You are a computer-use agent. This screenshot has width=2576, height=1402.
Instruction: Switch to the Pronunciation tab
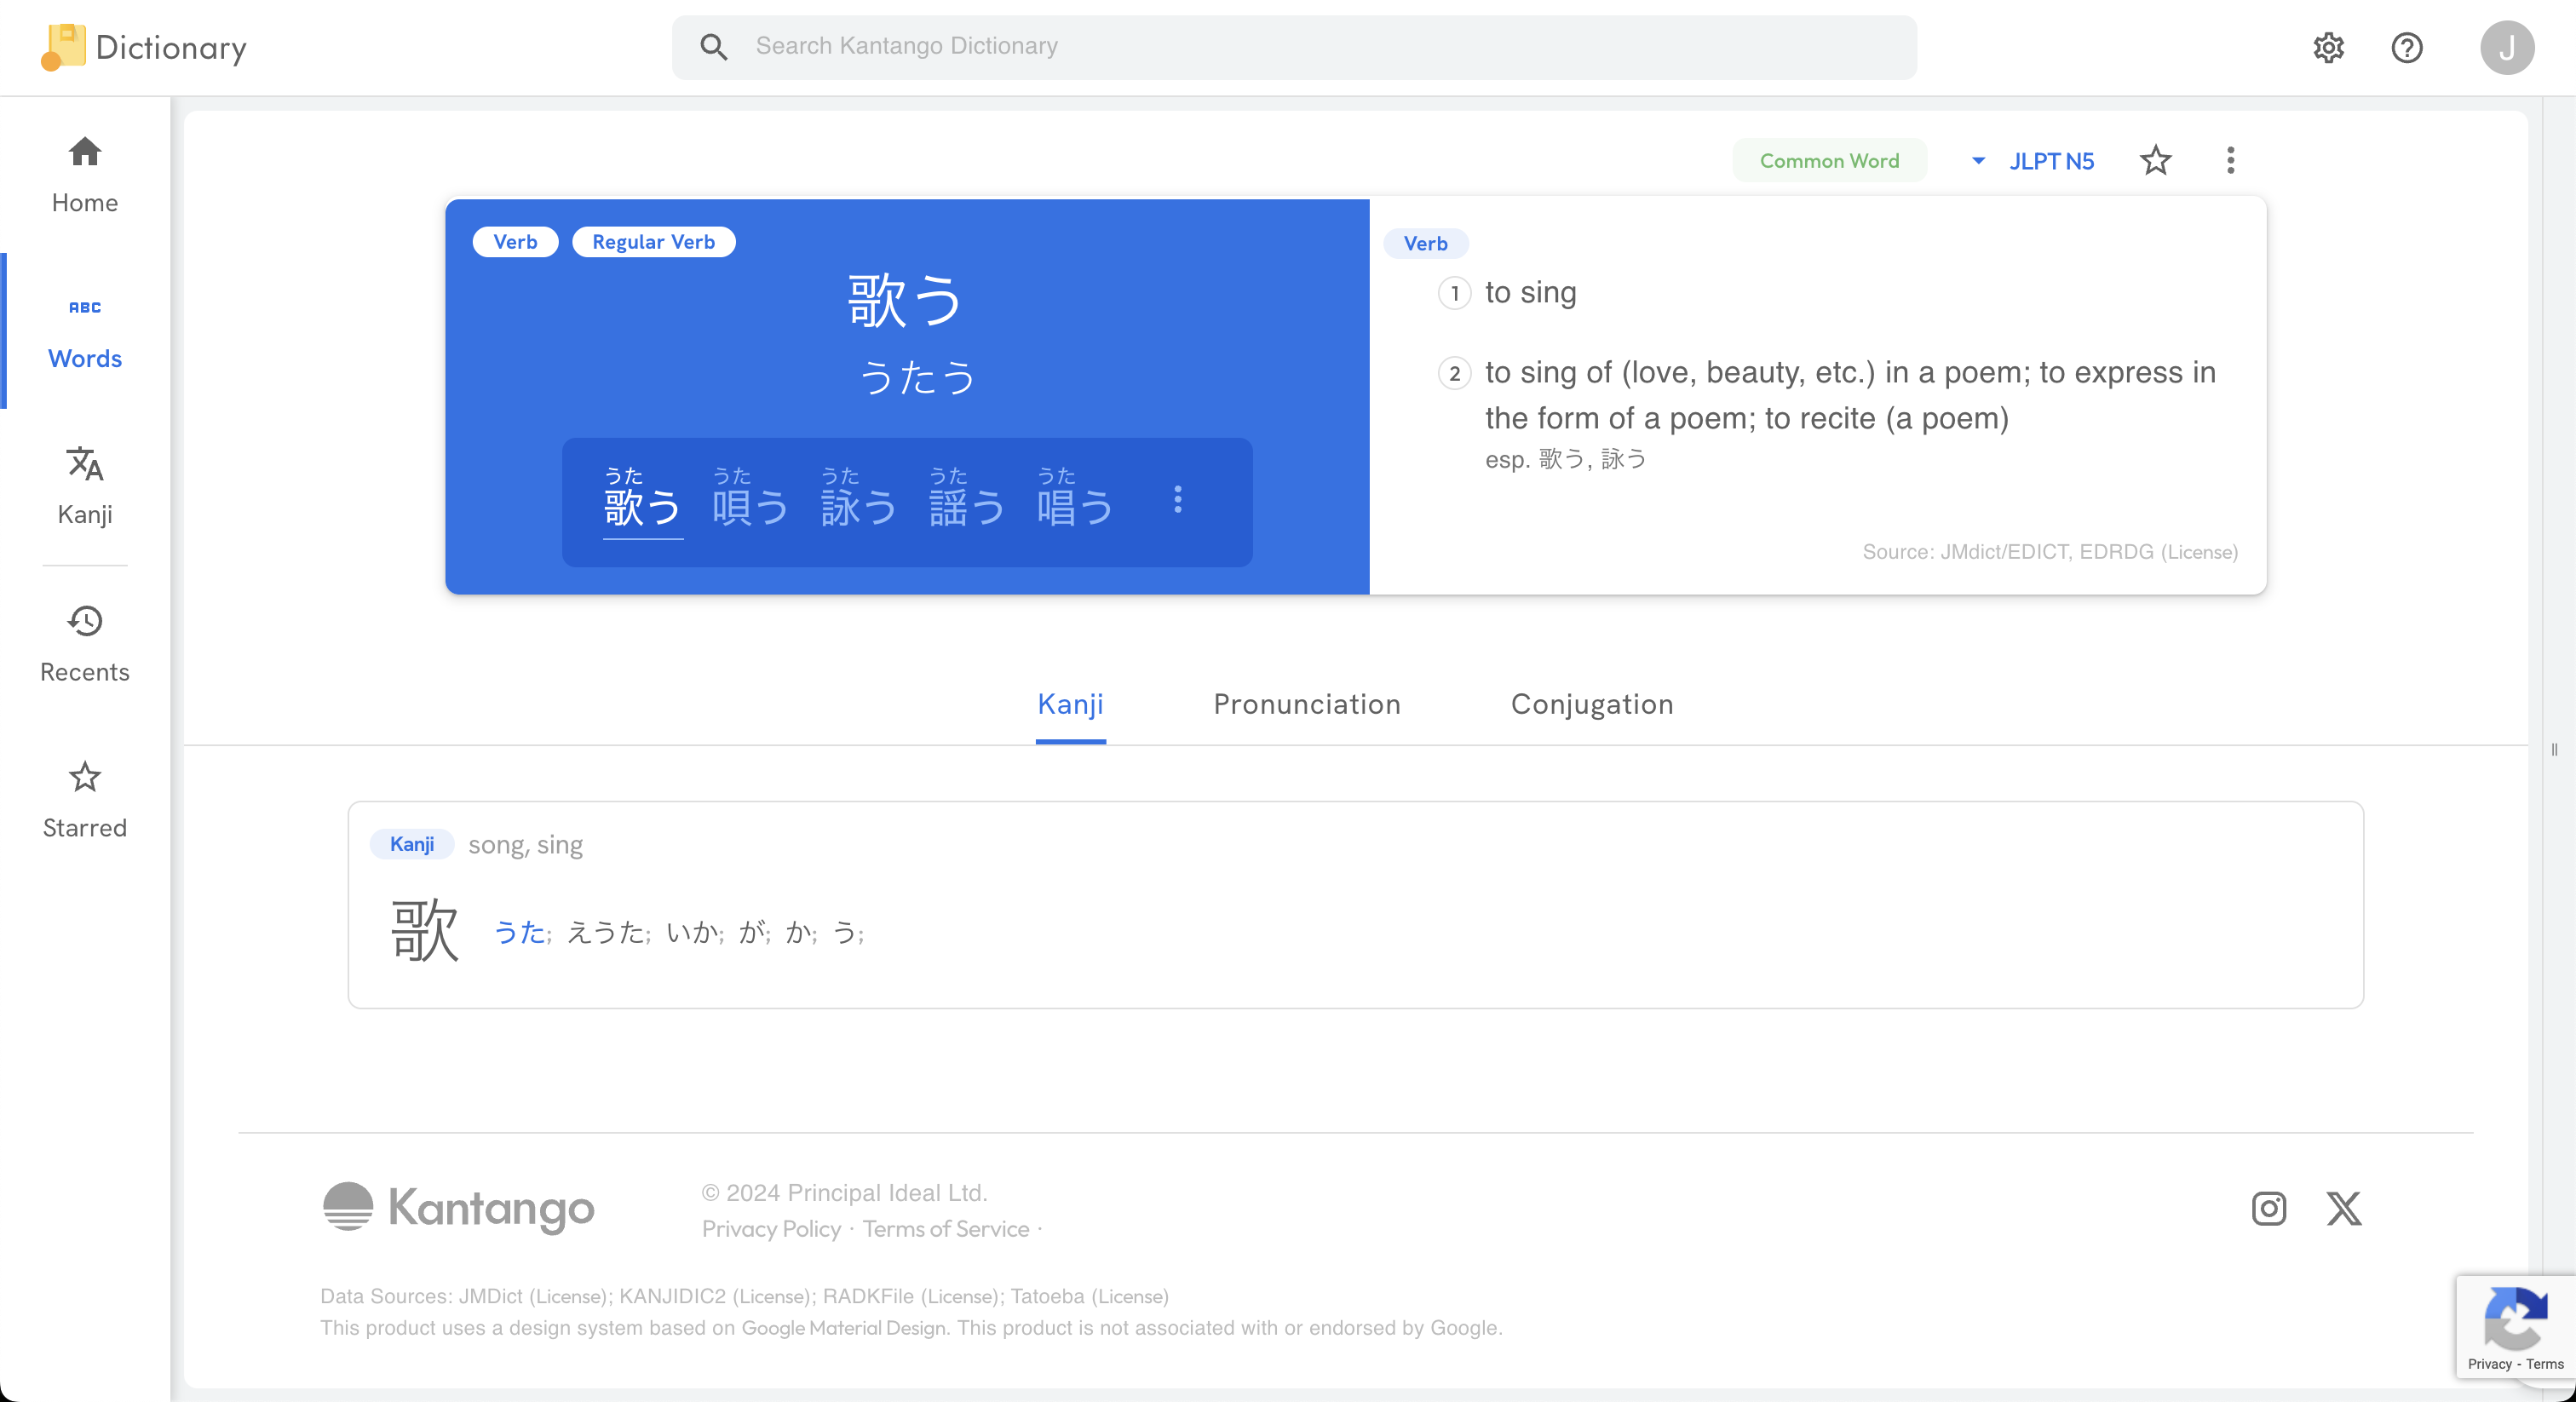[x=1306, y=705]
